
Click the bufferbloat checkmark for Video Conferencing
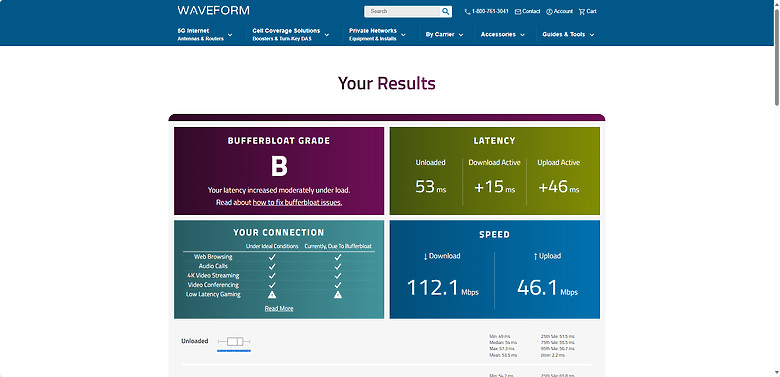pos(338,285)
